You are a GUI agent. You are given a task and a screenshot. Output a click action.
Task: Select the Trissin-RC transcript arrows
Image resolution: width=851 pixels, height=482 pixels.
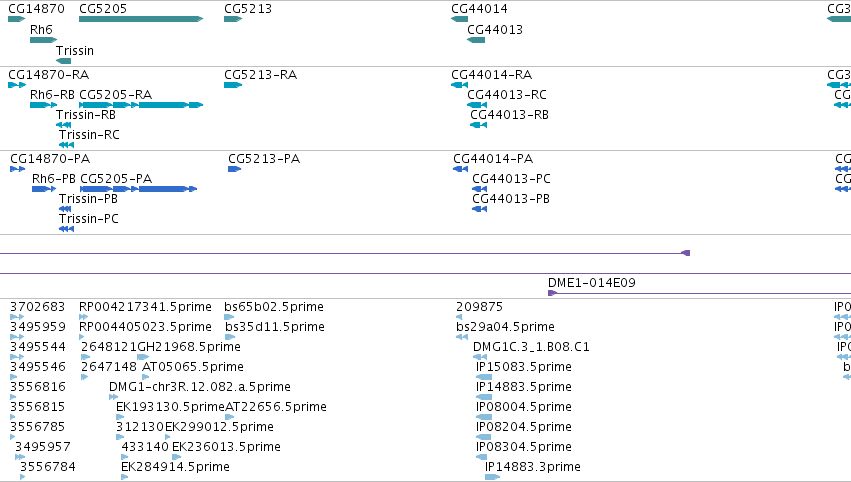pyautogui.click(x=66, y=145)
